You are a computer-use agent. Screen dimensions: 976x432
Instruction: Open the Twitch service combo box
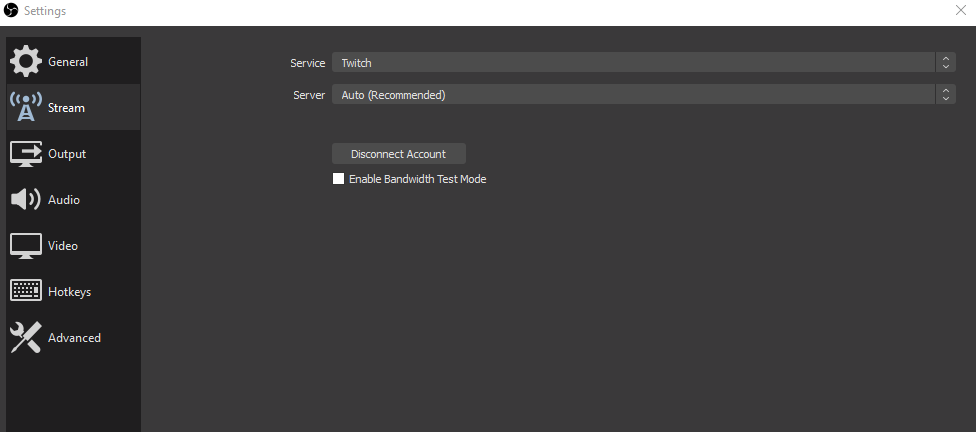[x=644, y=62]
